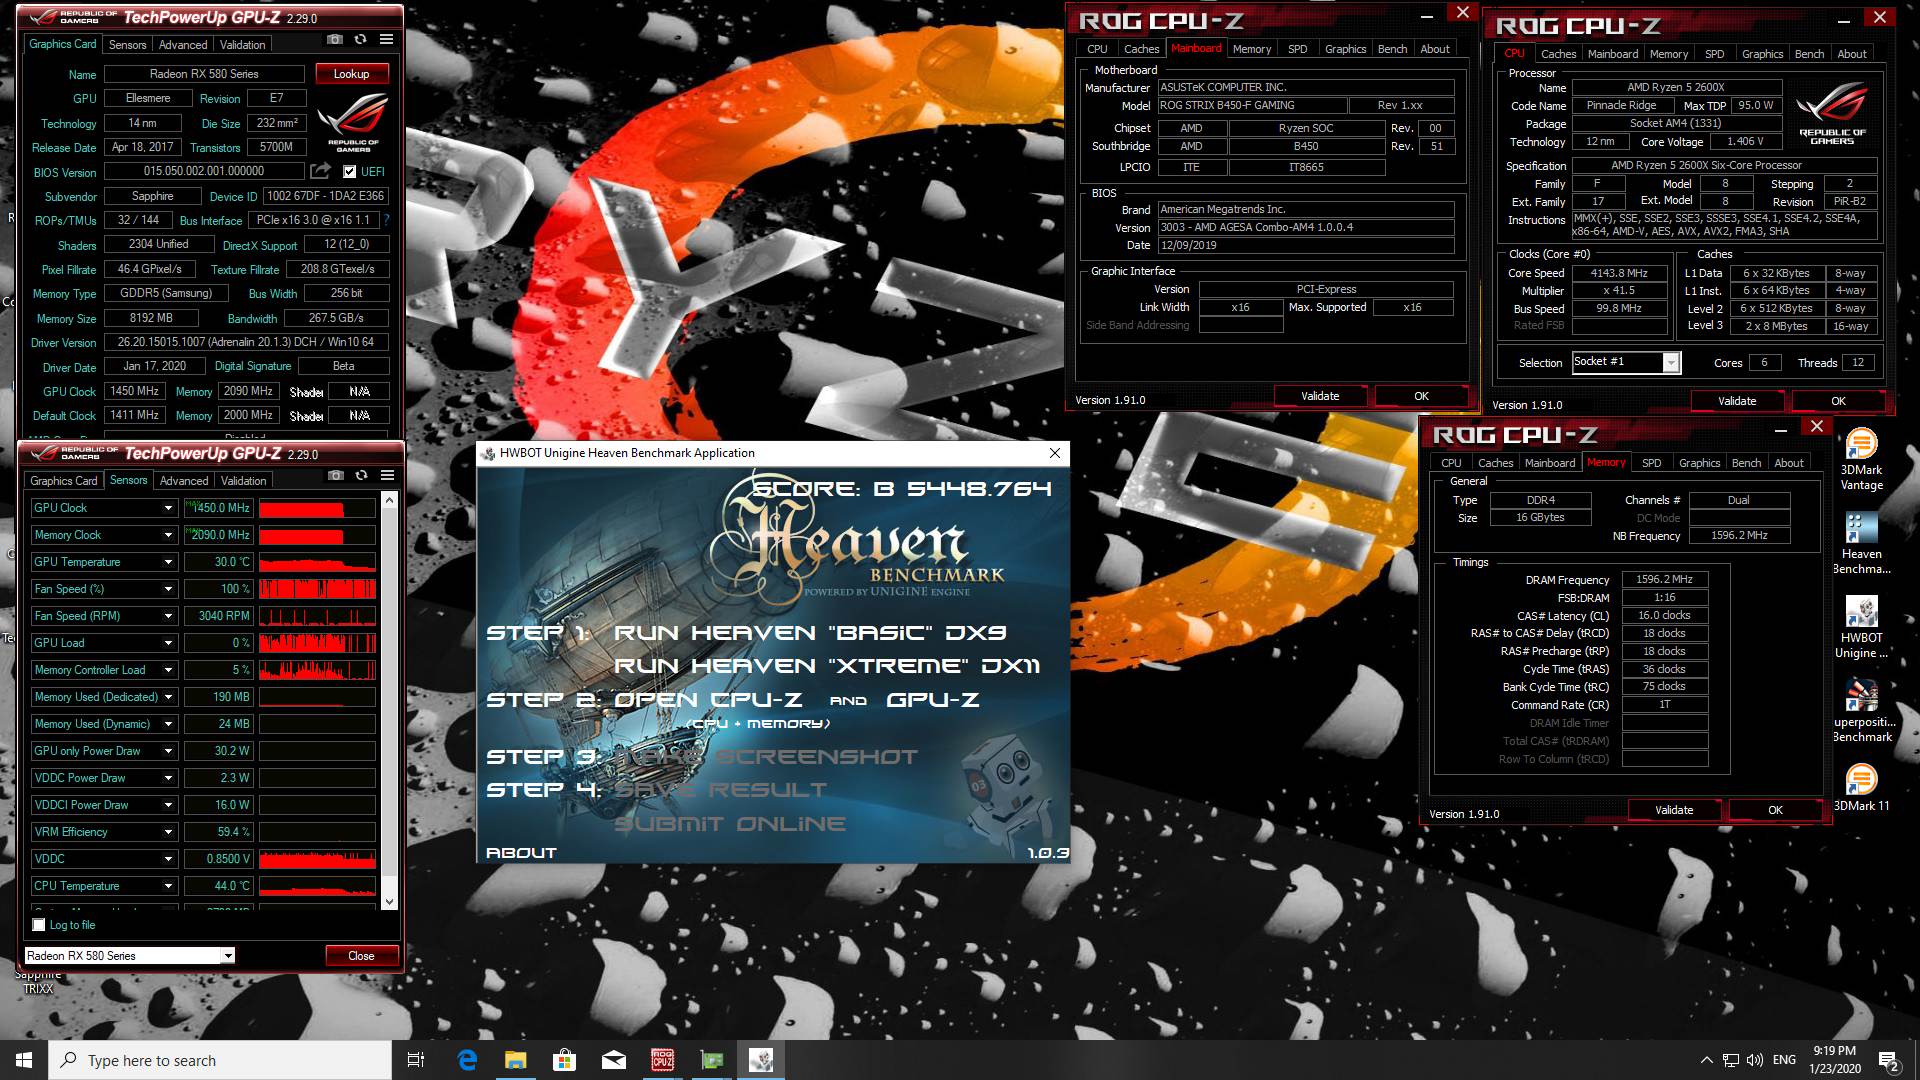Click refresh icon in the Sensors GPU-Z window

click(361, 475)
